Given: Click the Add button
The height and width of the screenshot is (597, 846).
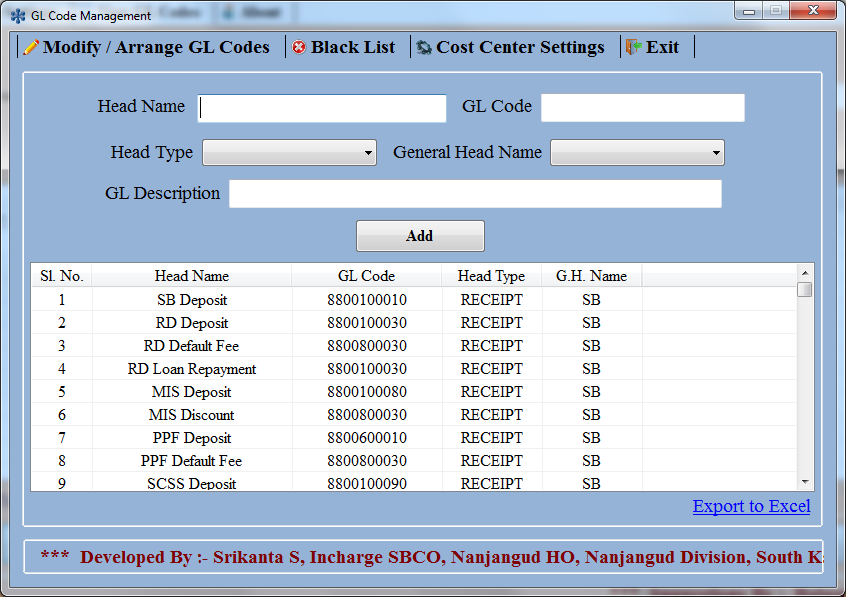Looking at the screenshot, I should [x=420, y=235].
